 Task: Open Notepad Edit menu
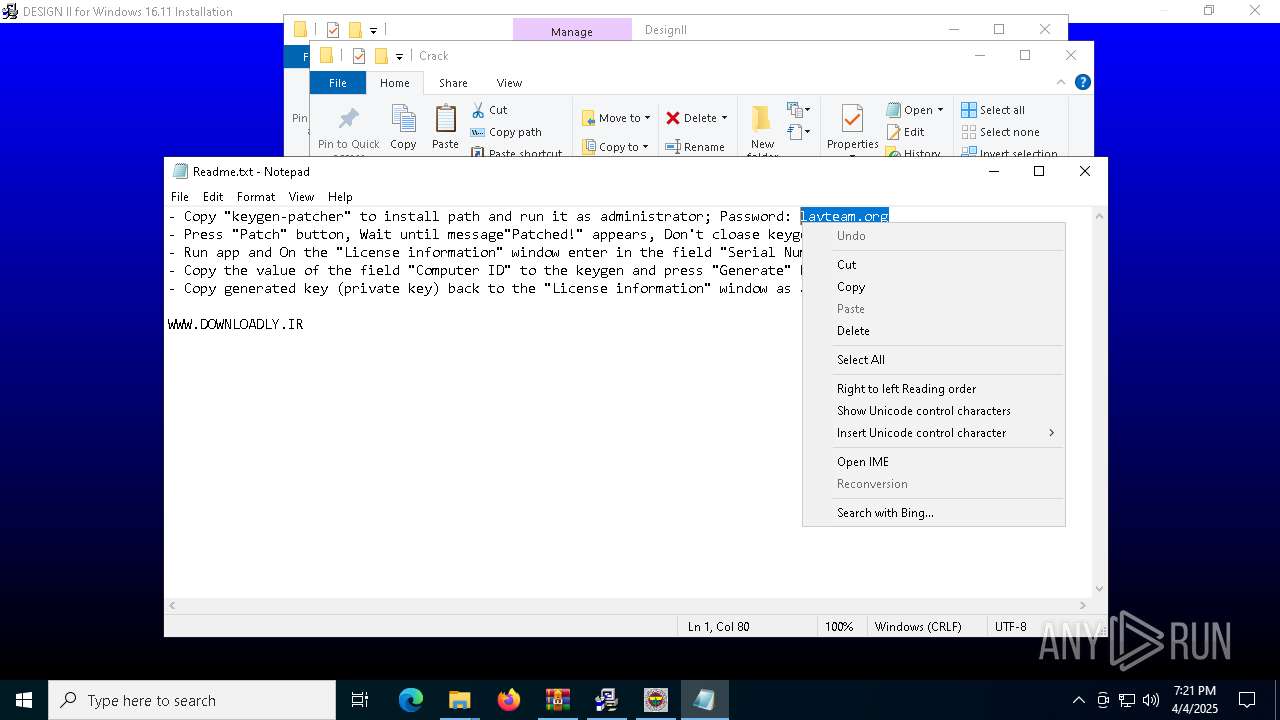coord(213,197)
